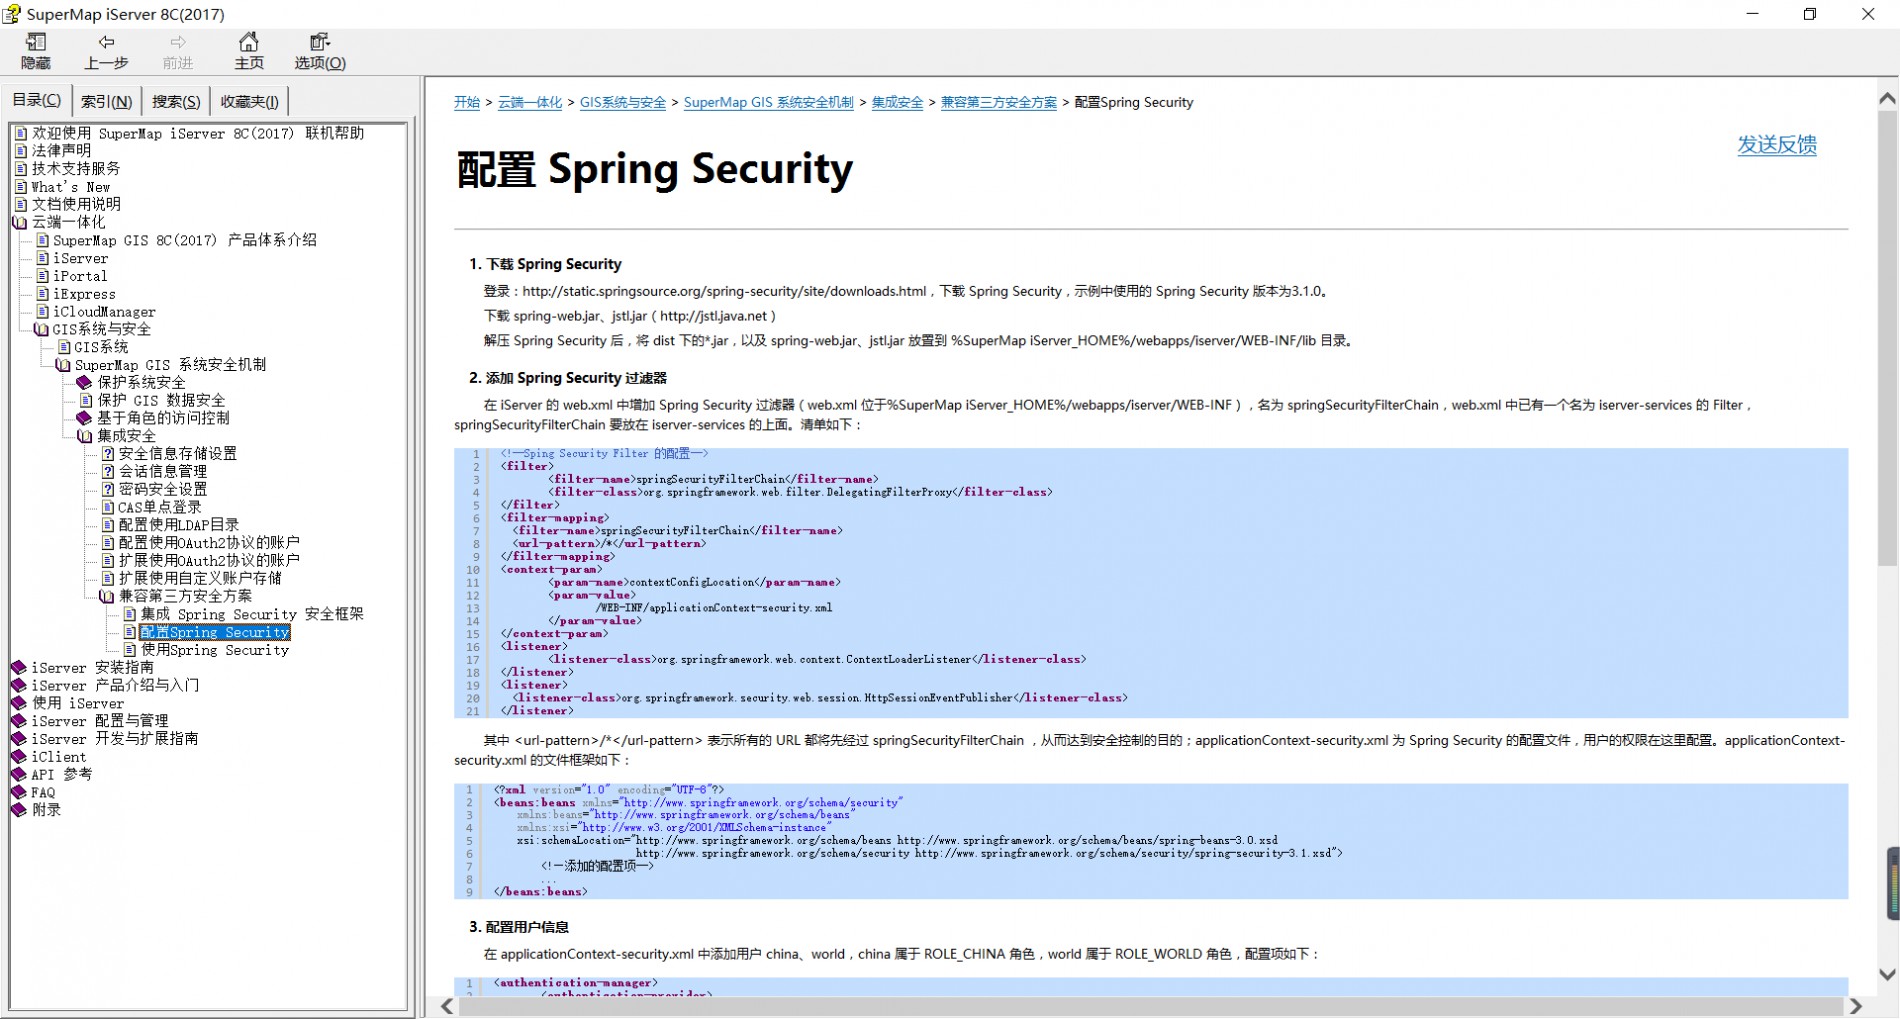Expand the FAQ book
1900x1019 pixels.
tap(19, 793)
